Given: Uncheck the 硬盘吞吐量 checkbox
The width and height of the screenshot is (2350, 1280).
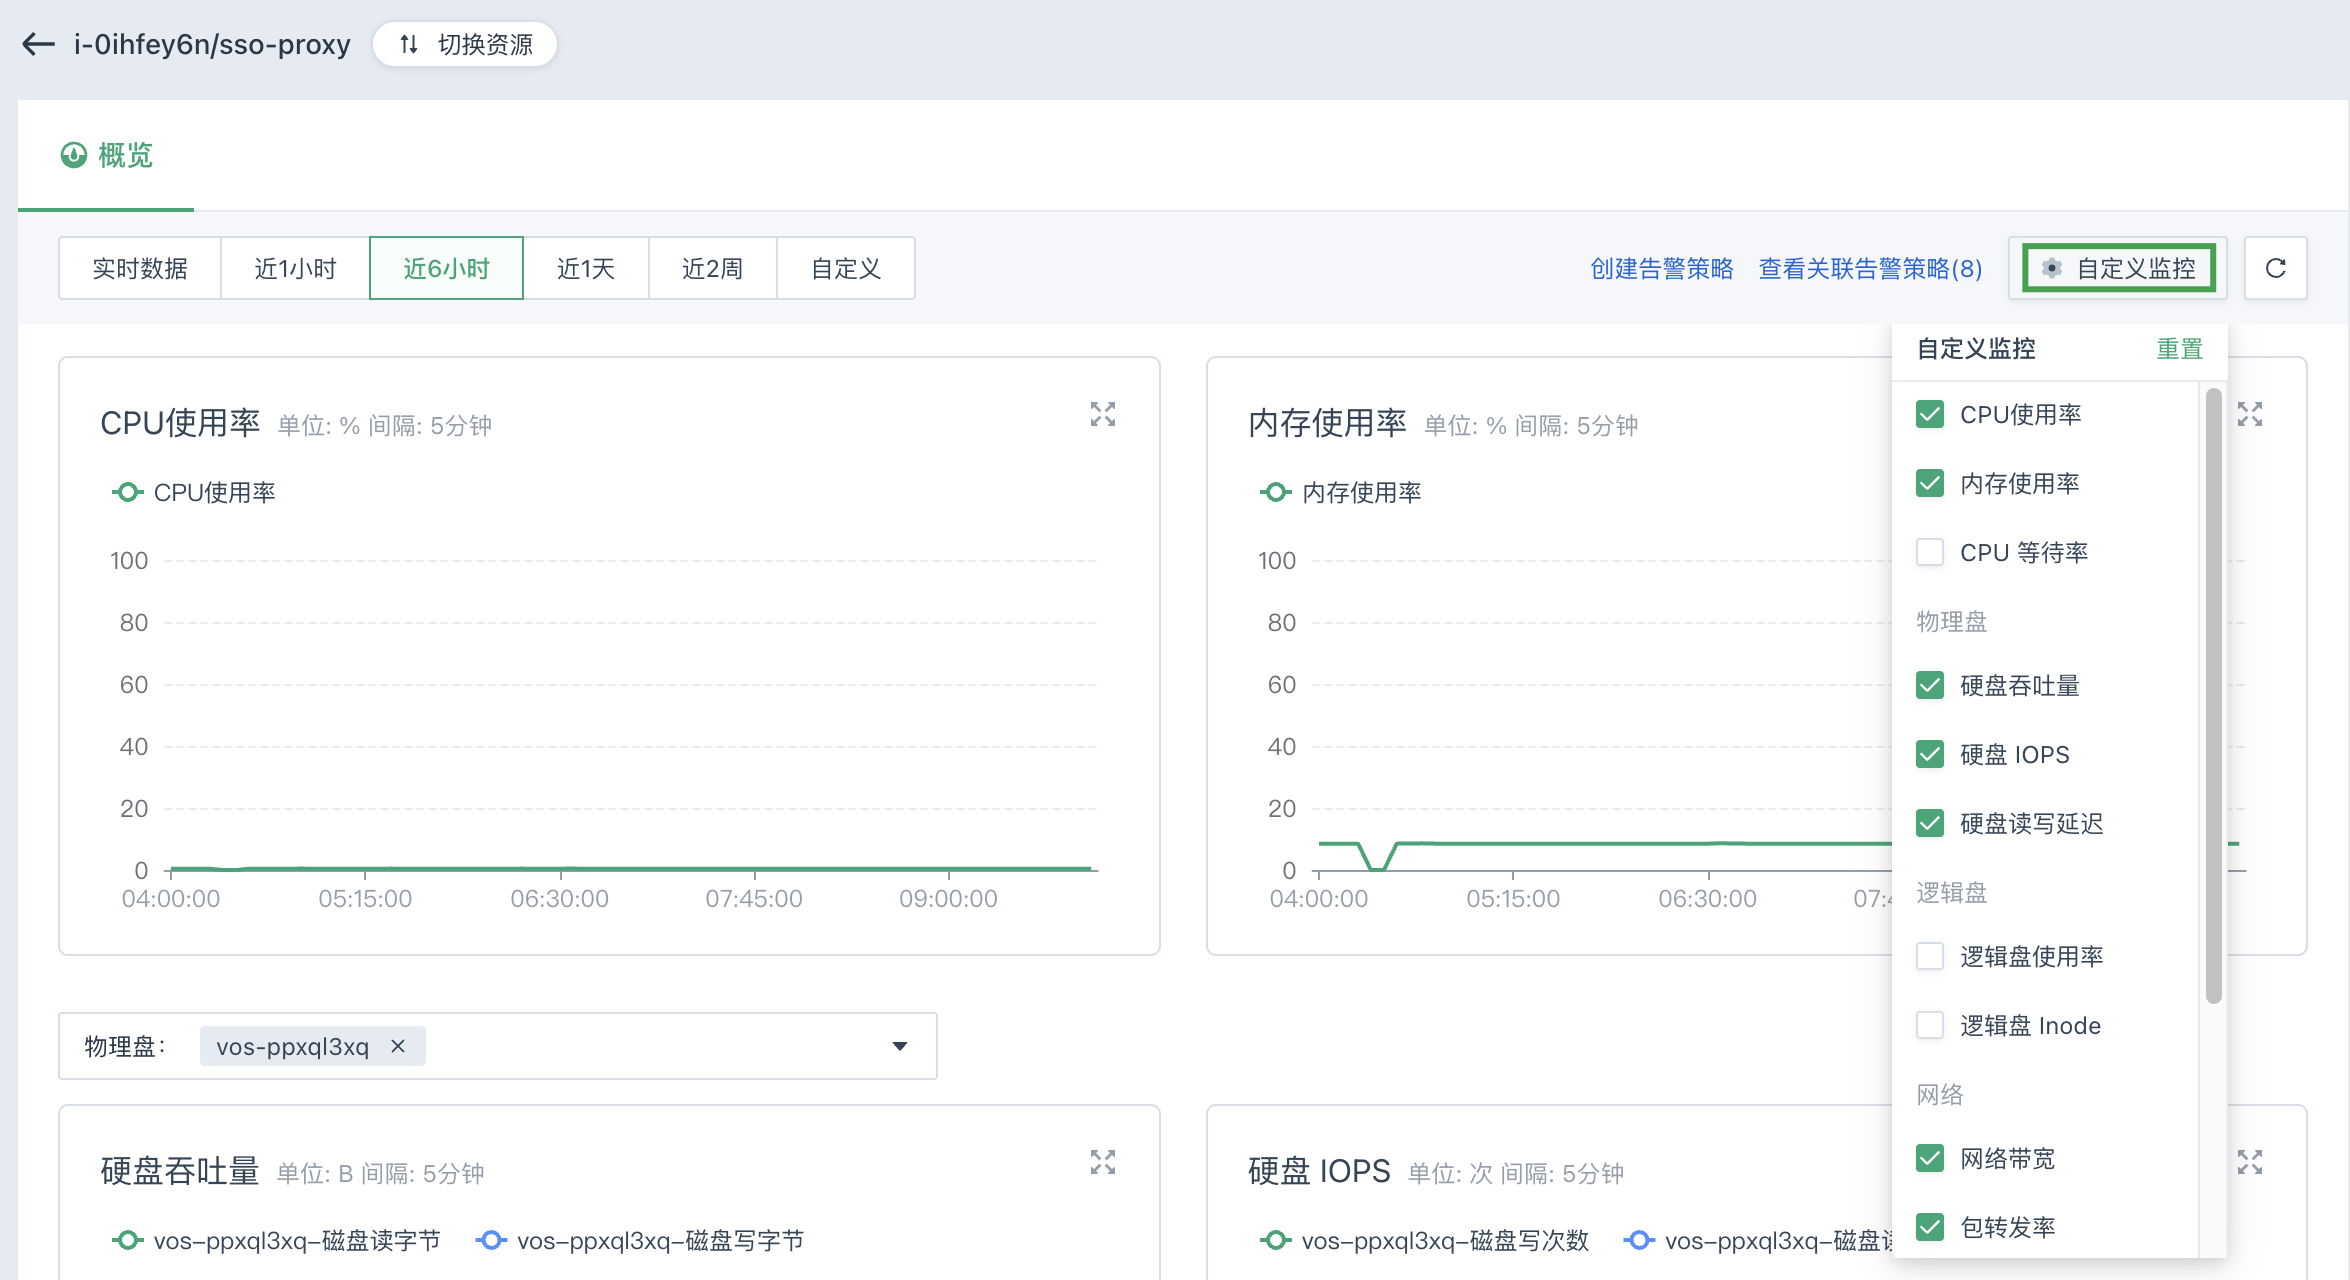Looking at the screenshot, I should [1930, 685].
